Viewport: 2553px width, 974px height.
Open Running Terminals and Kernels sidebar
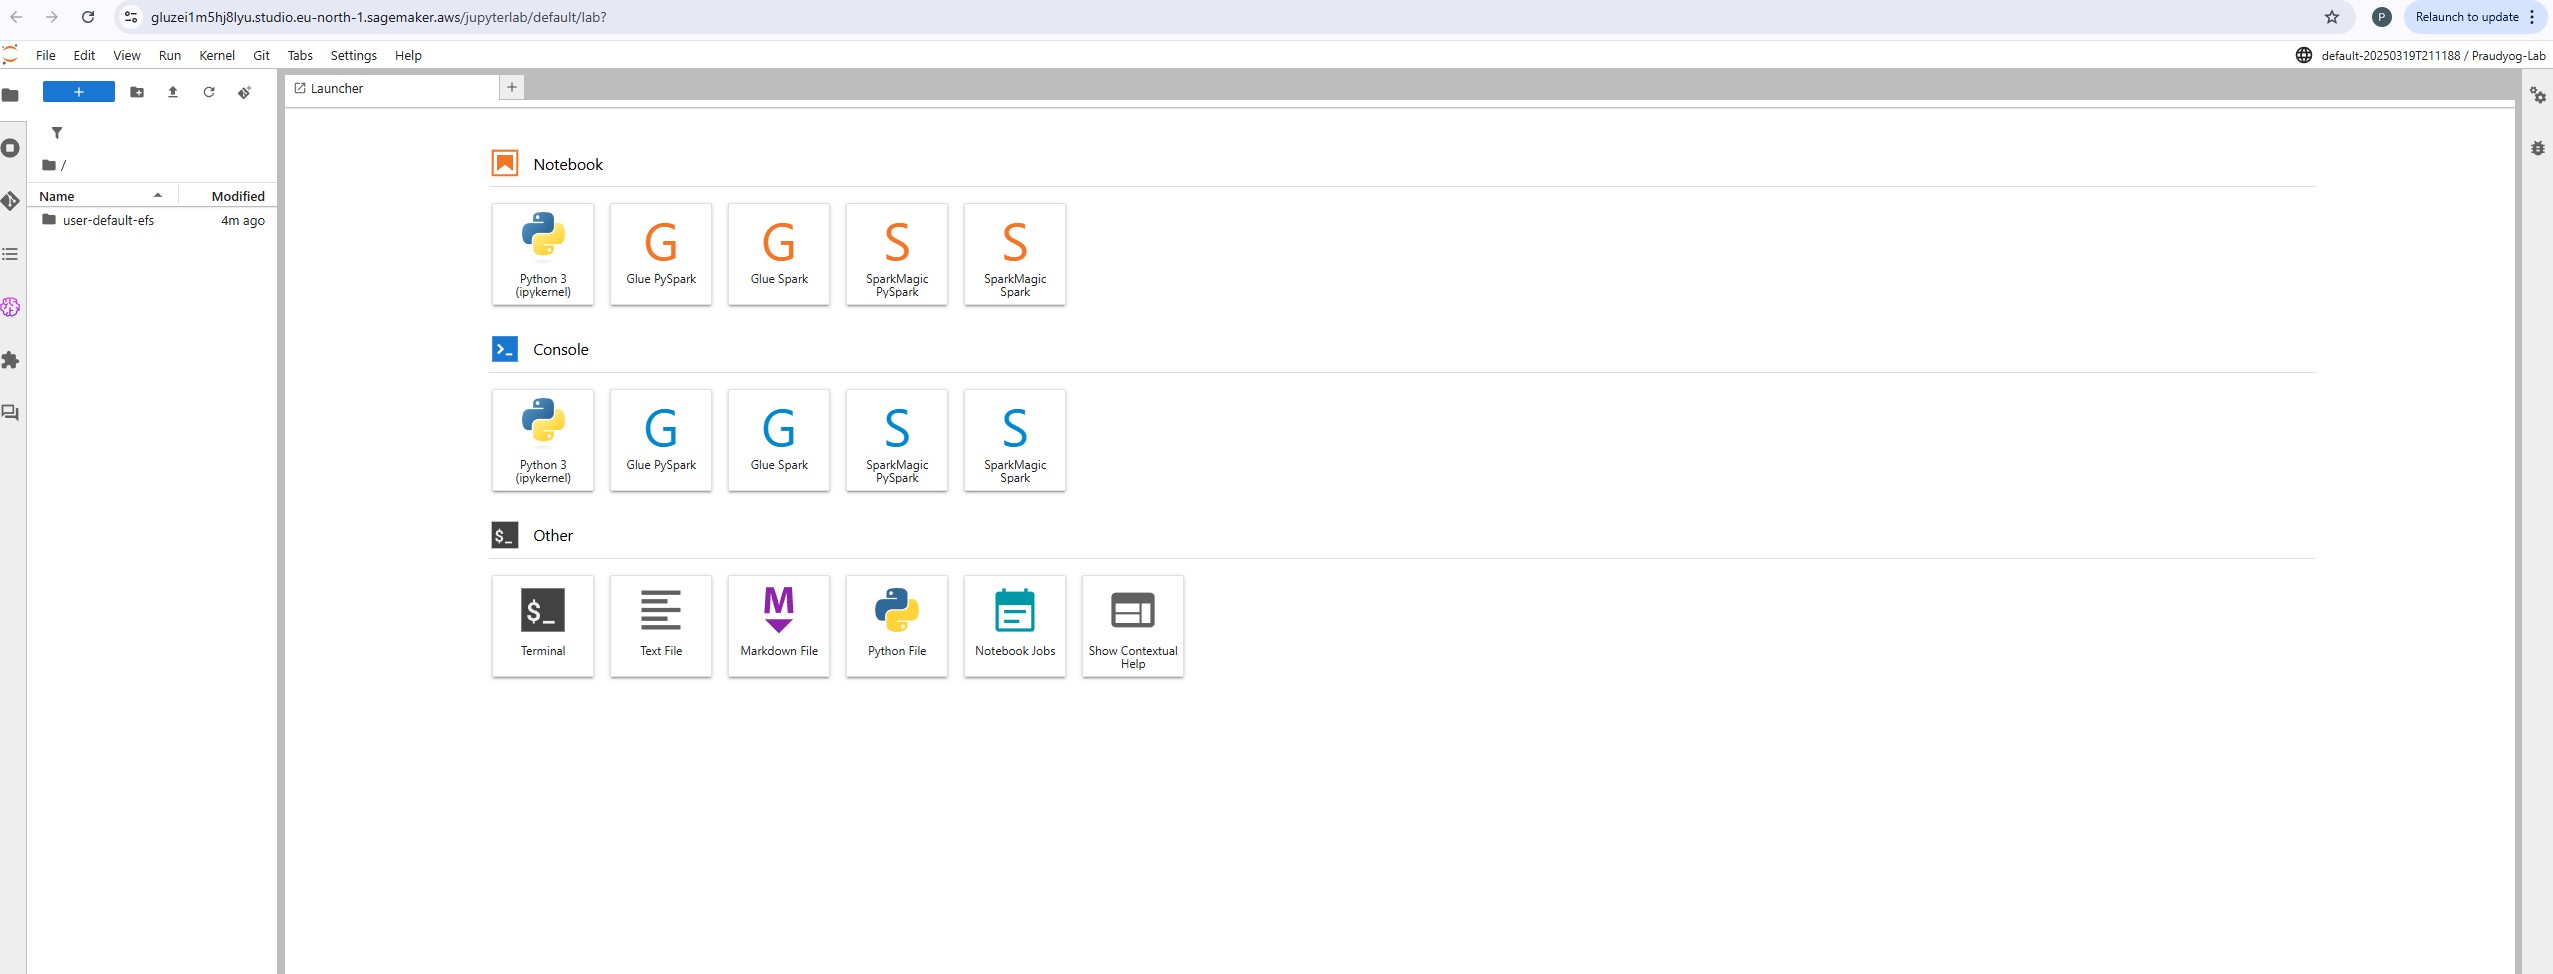[11, 148]
